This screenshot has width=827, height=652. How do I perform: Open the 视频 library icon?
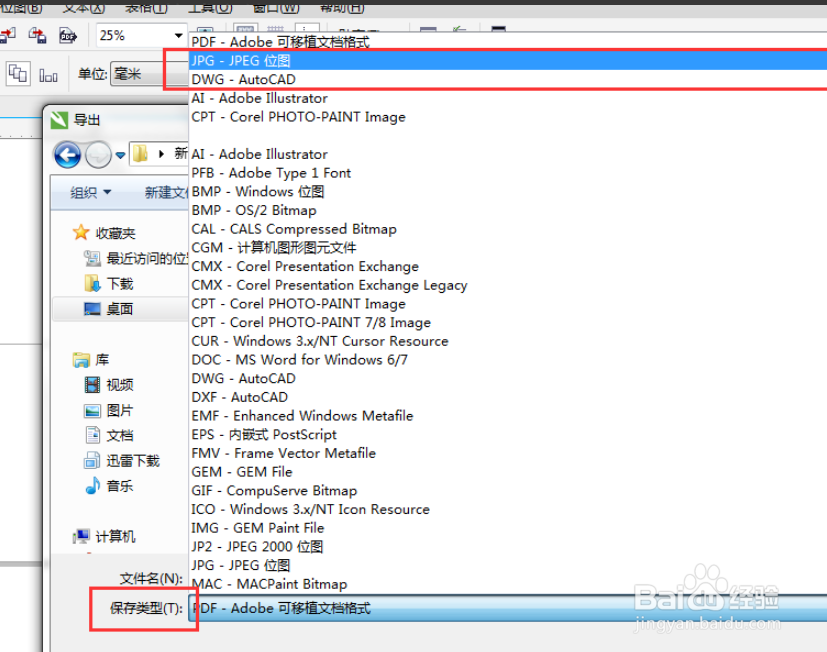click(x=92, y=385)
